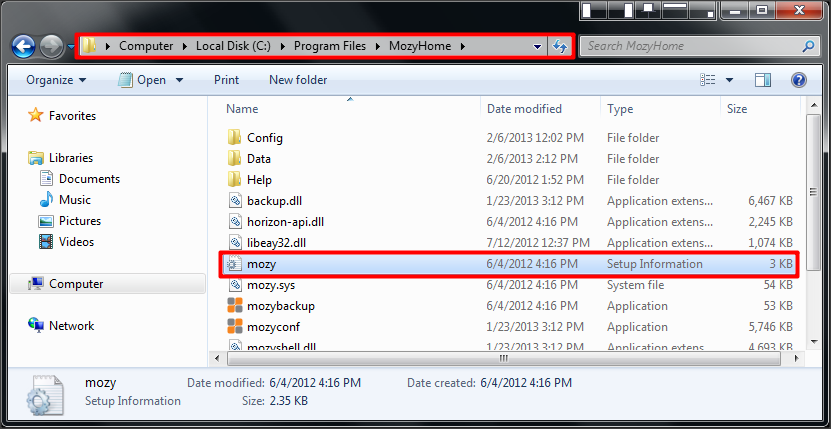Open the Organize dropdown menu
The image size is (831, 429).
56,80
